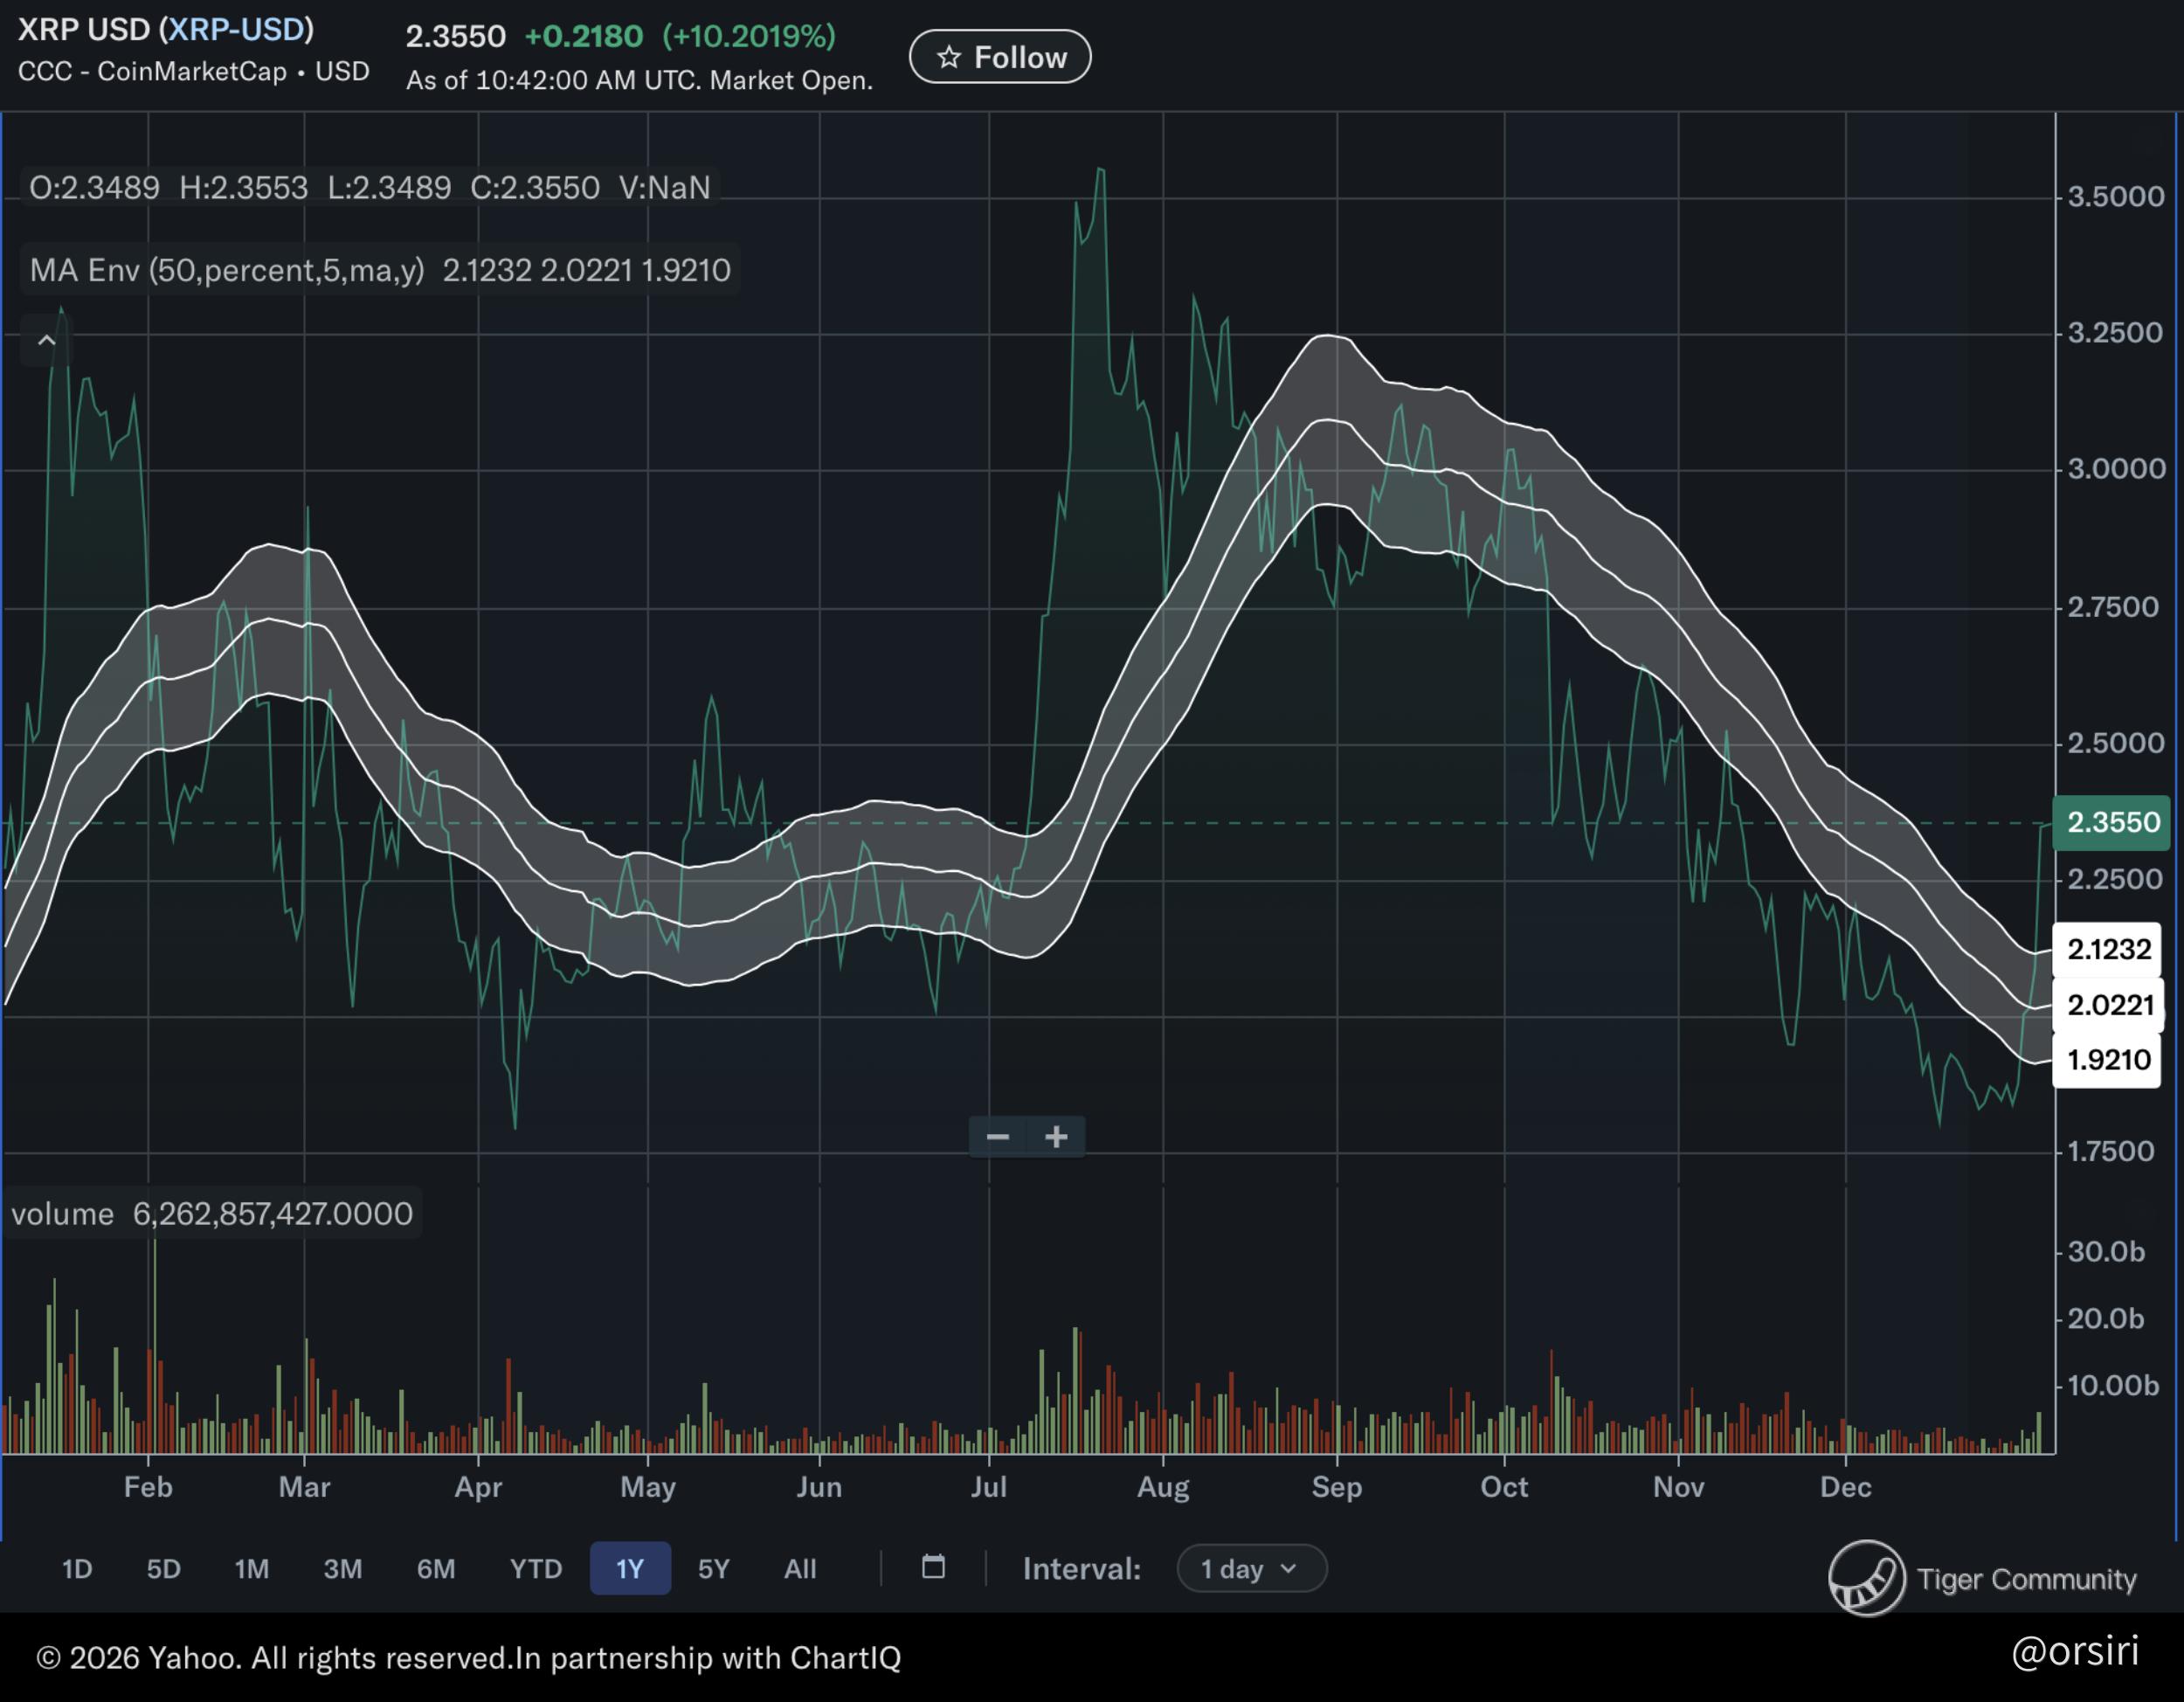Select the 1D time range
This screenshot has width=2184, height=1702.
(77, 1568)
